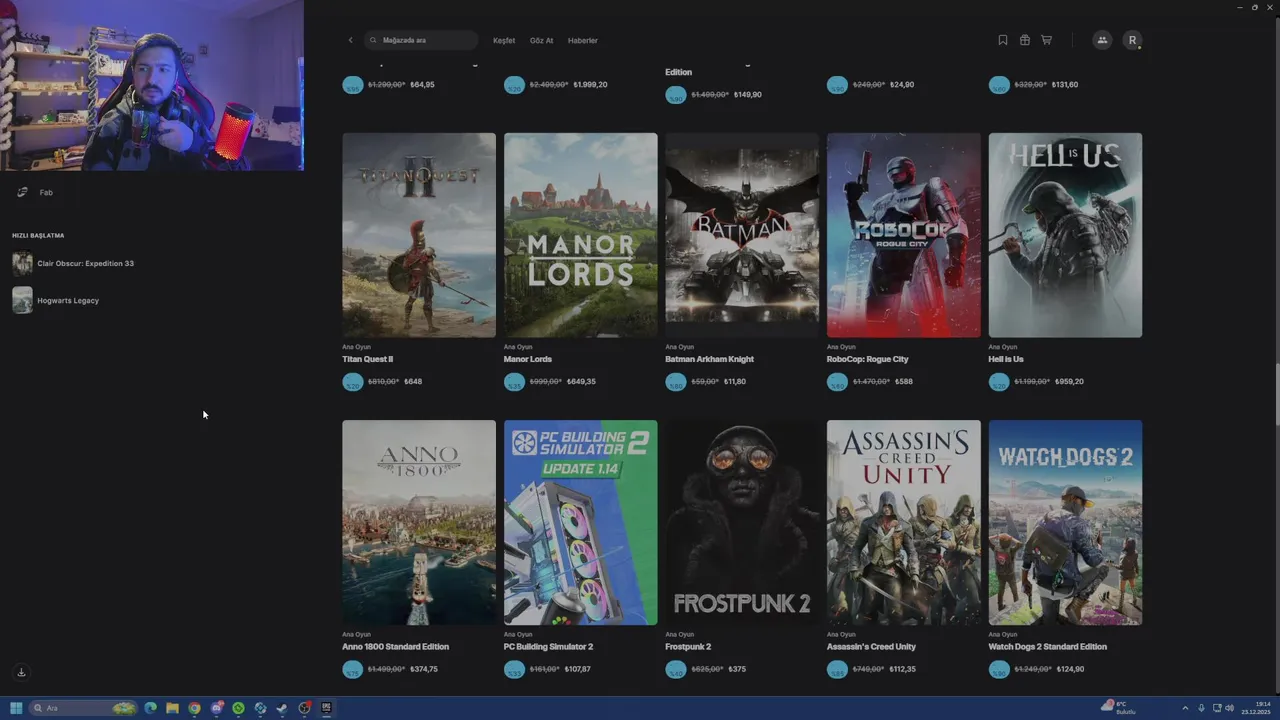This screenshot has height=720, width=1280.
Task: Click the Windows taskbar Ara search box
Action: pos(84,708)
